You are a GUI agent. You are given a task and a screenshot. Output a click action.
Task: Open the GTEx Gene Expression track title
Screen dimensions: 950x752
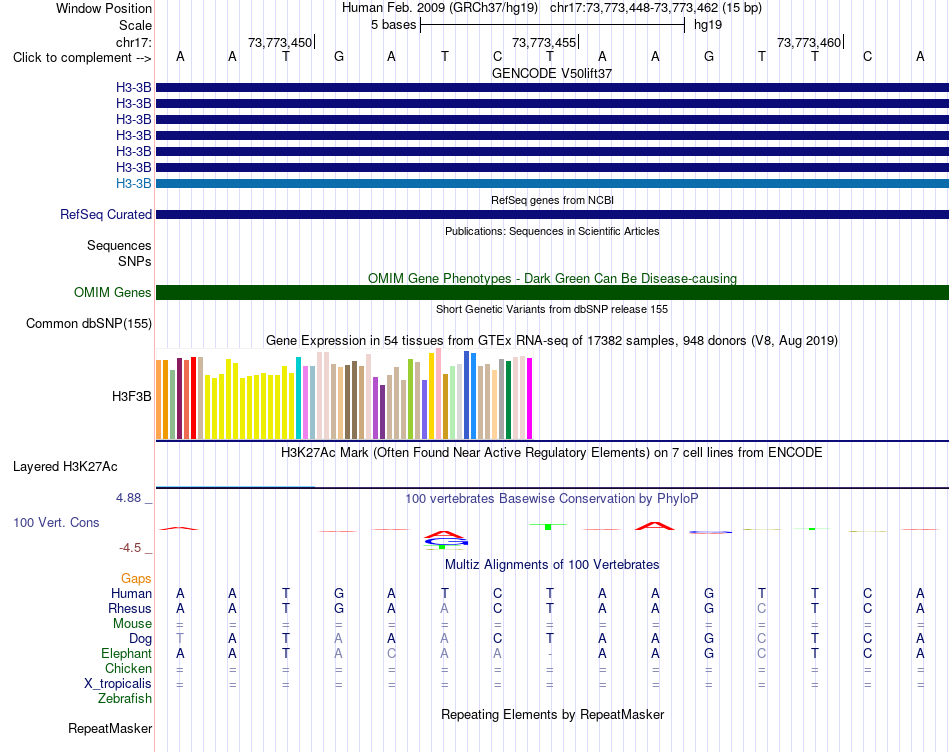552,341
